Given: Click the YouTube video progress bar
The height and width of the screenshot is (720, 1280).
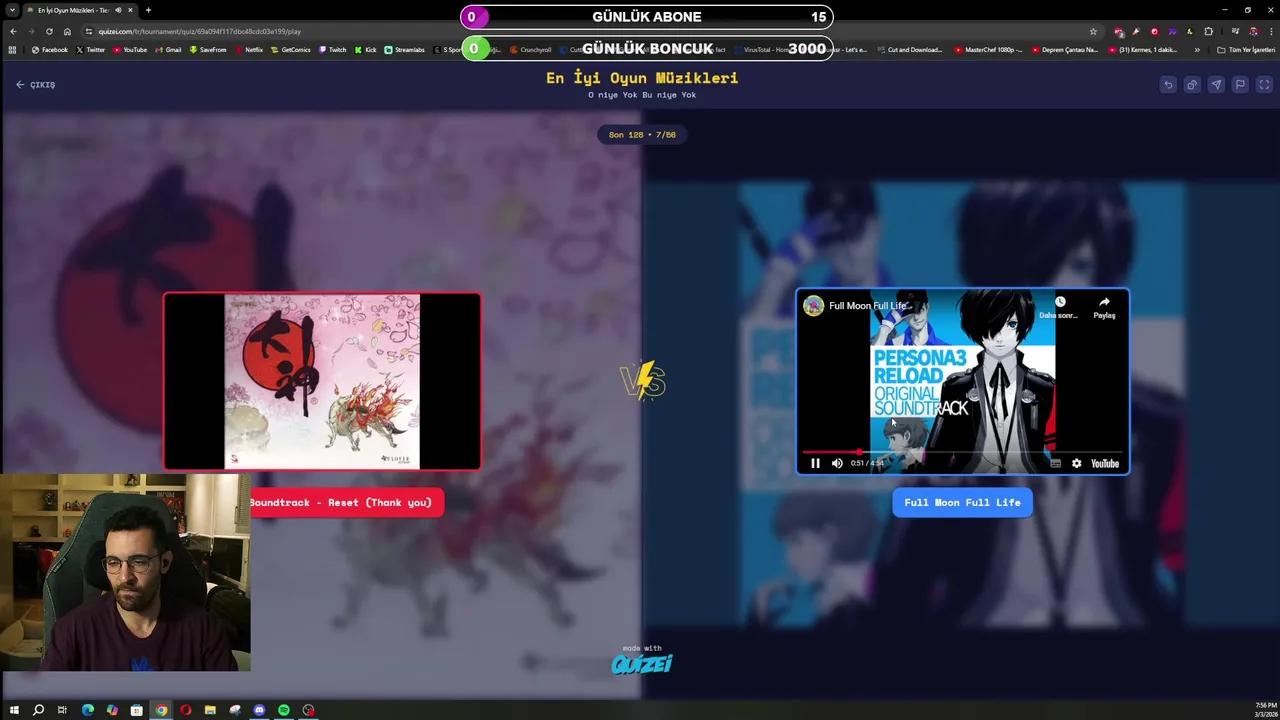Looking at the screenshot, I should [962, 452].
